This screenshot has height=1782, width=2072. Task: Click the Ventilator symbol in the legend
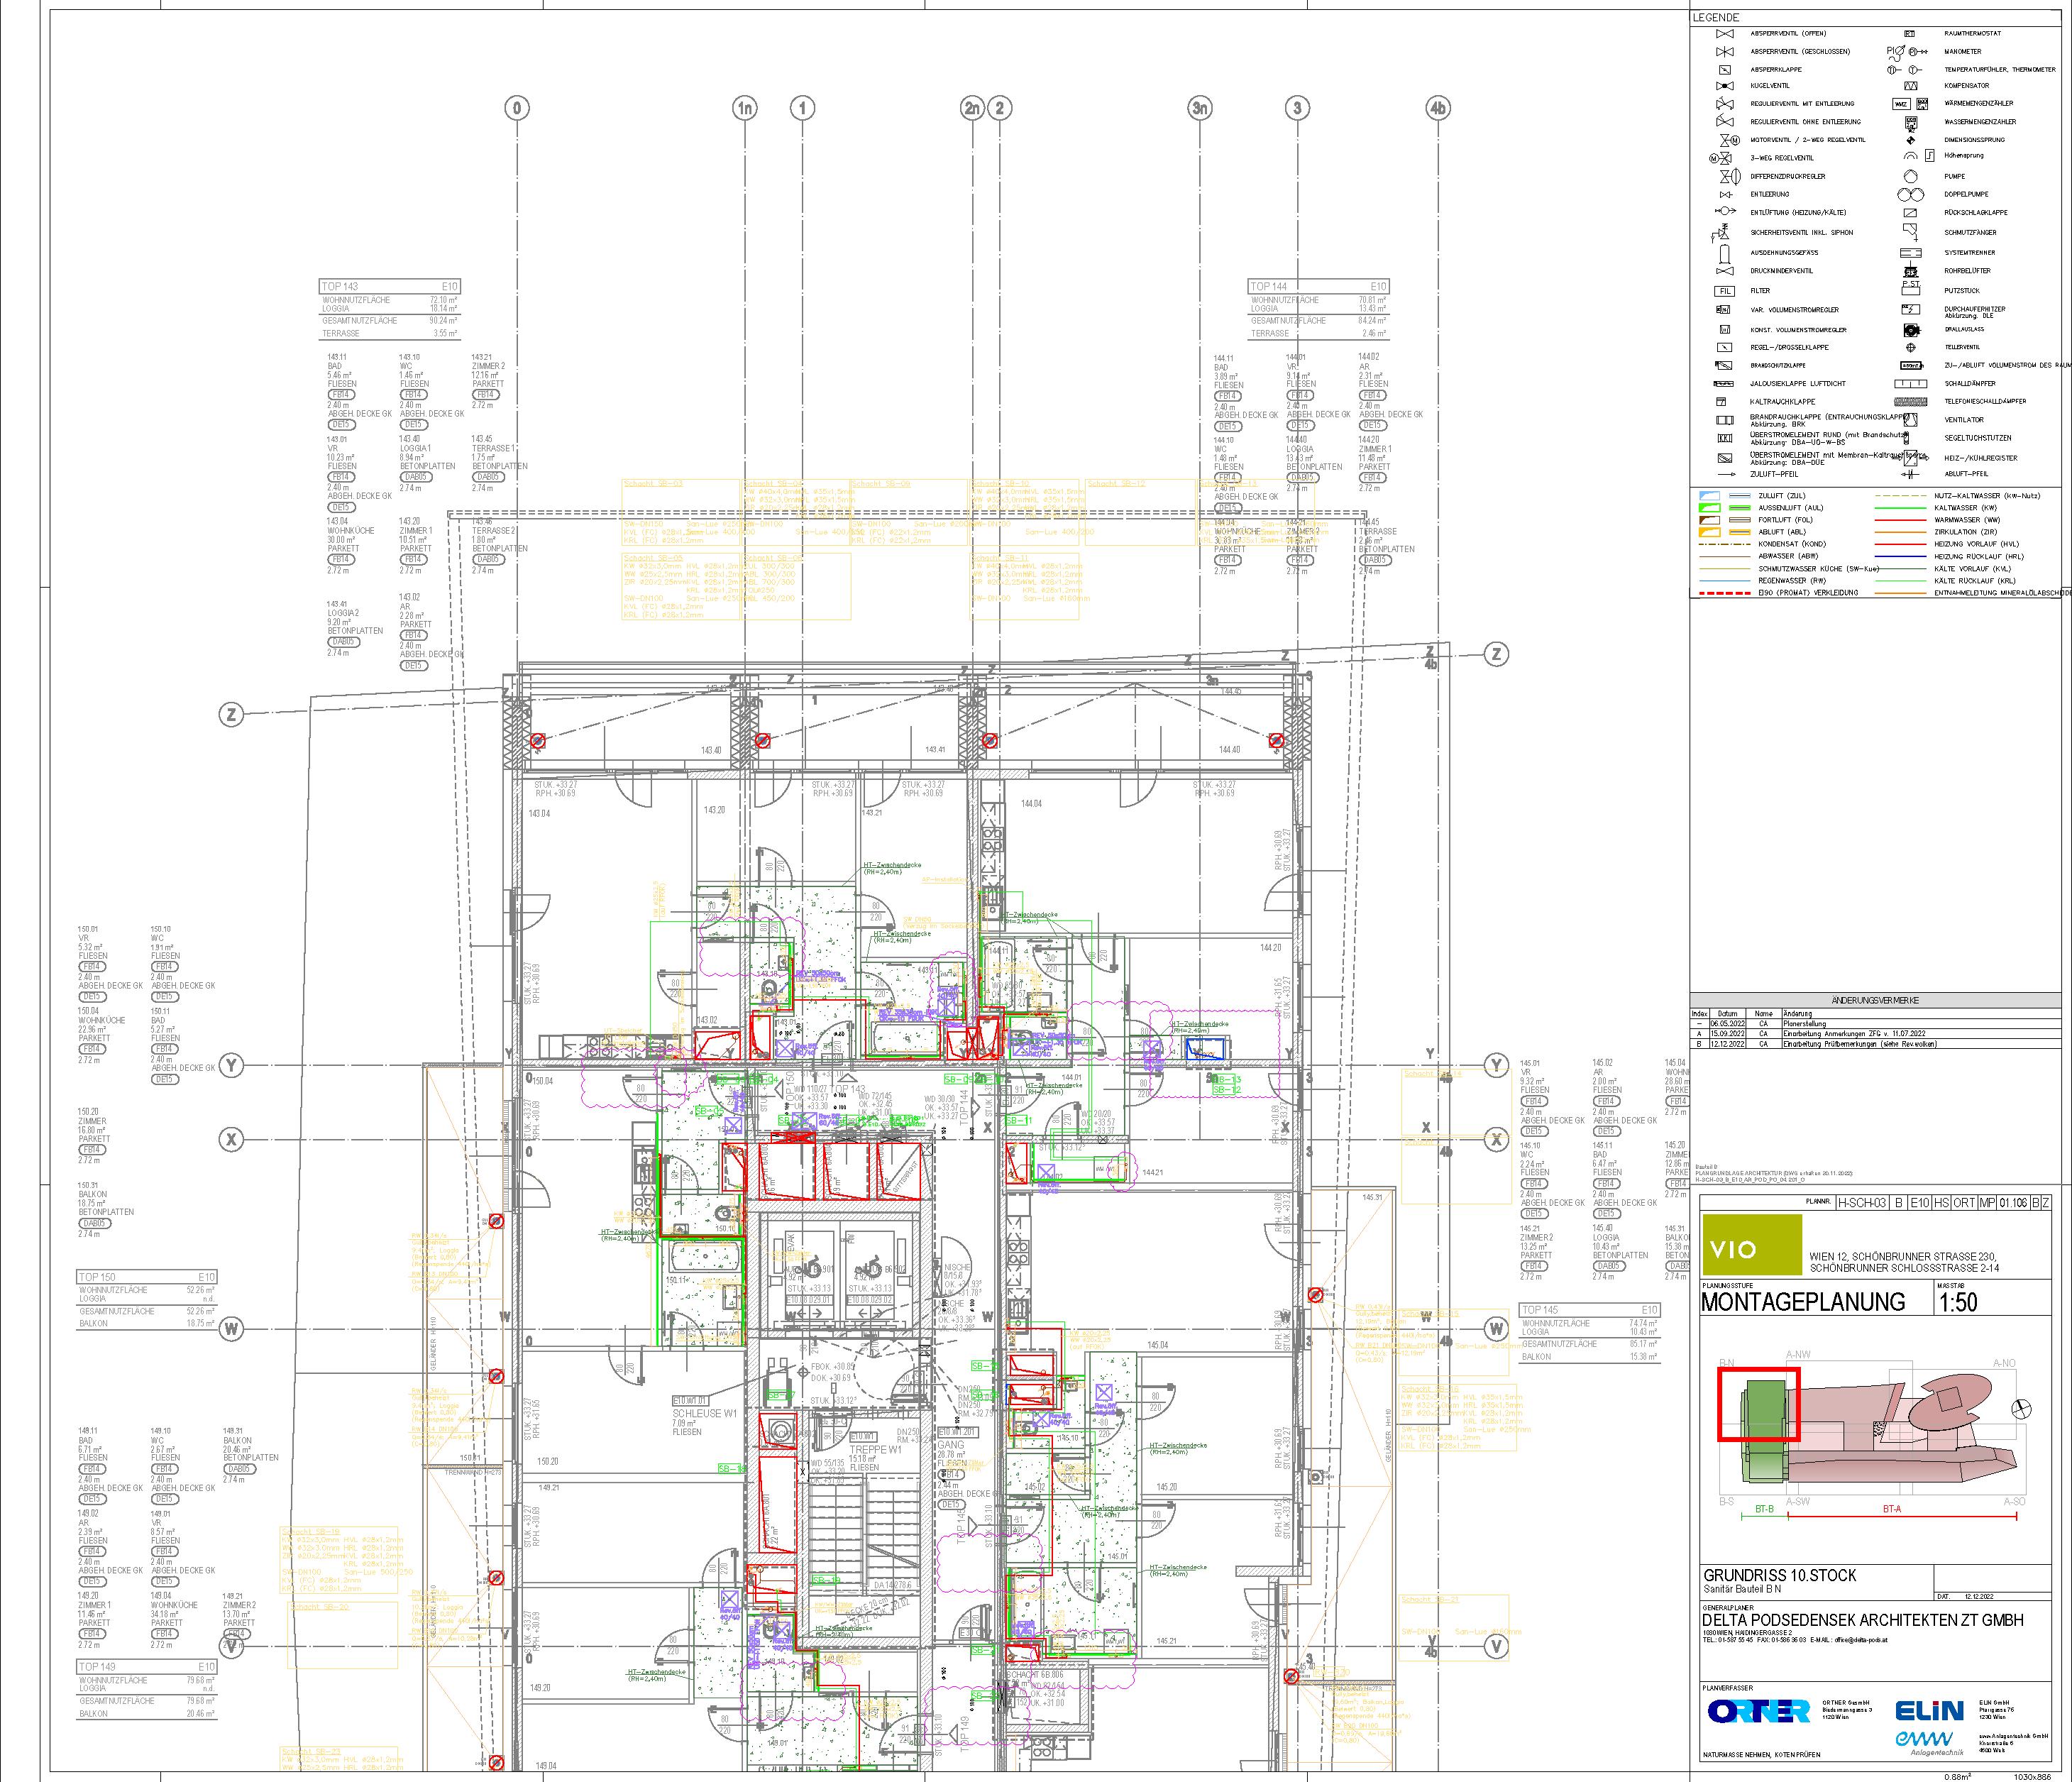(1910, 420)
